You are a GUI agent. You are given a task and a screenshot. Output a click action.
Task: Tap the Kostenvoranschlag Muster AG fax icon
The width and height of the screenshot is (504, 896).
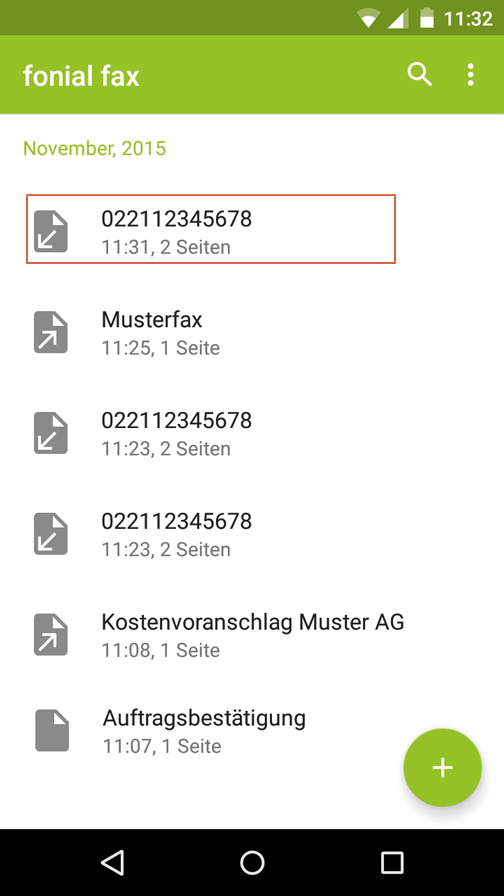(51, 634)
